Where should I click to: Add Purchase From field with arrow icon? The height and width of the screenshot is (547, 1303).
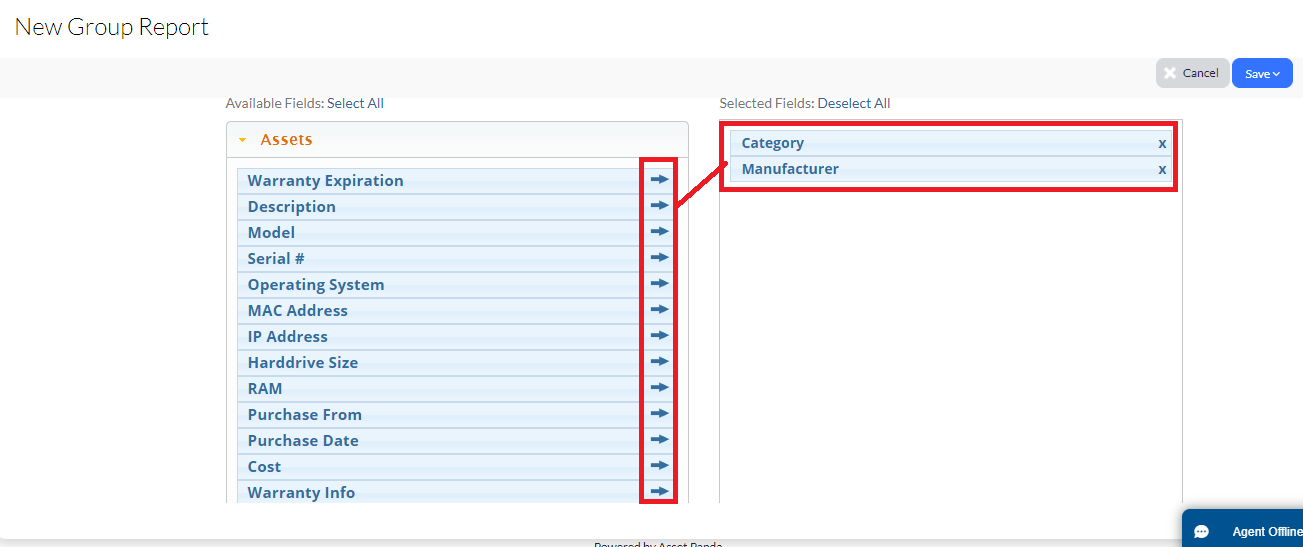coord(659,414)
